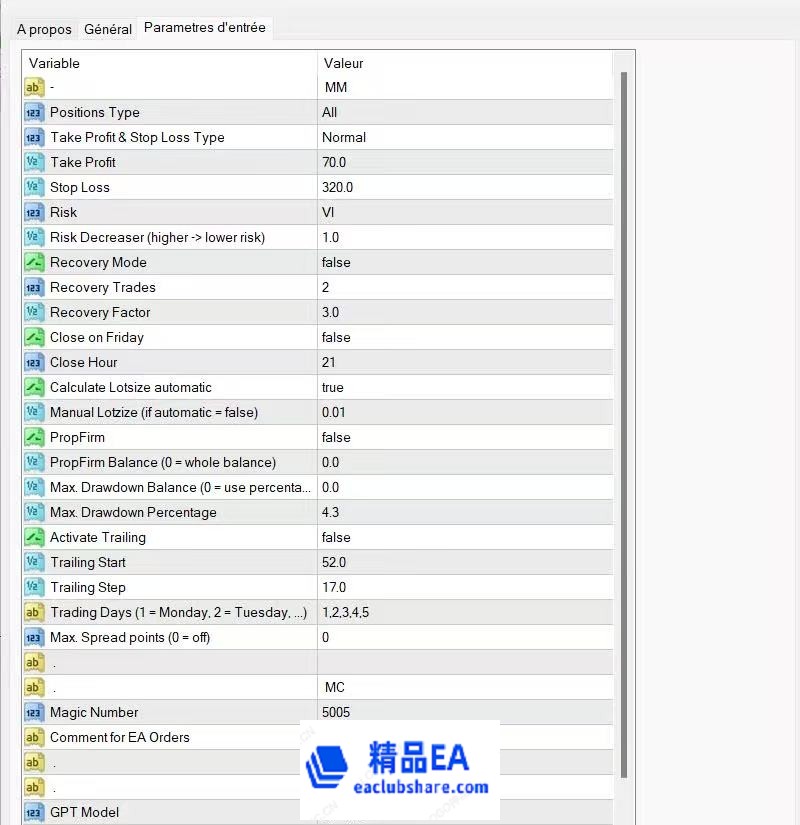This screenshot has height=825, width=800.
Task: Click the double-type icon next to Take Profit
Action: click(34, 163)
